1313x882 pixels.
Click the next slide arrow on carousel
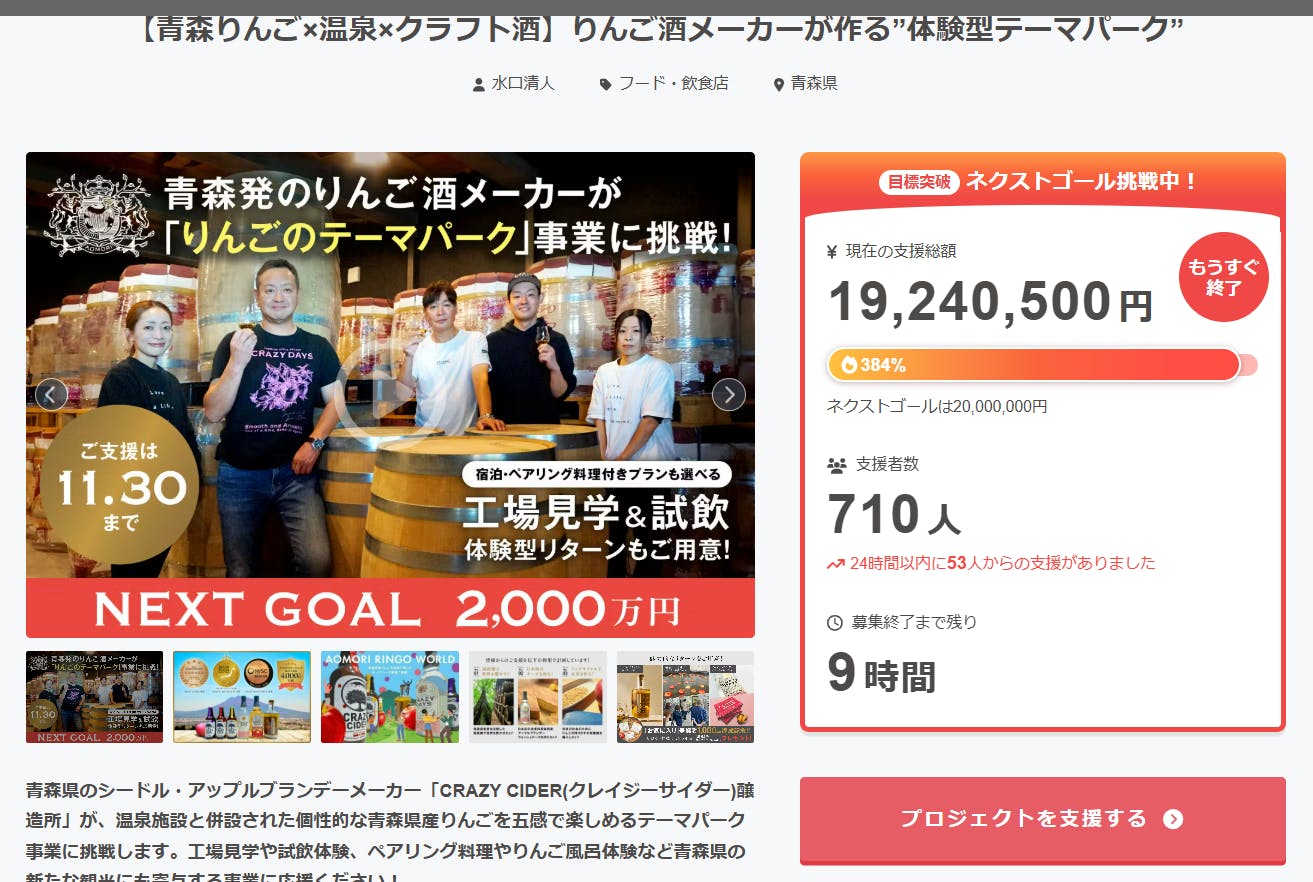point(729,394)
